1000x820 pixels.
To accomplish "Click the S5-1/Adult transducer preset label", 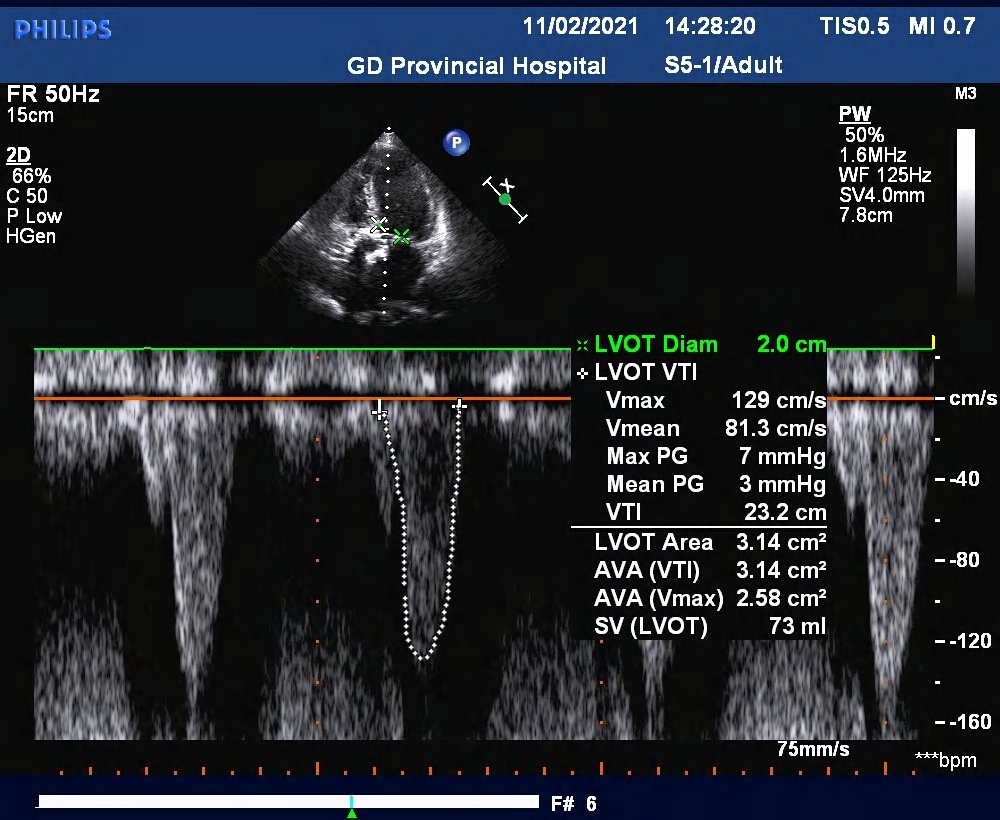I will (x=723, y=66).
